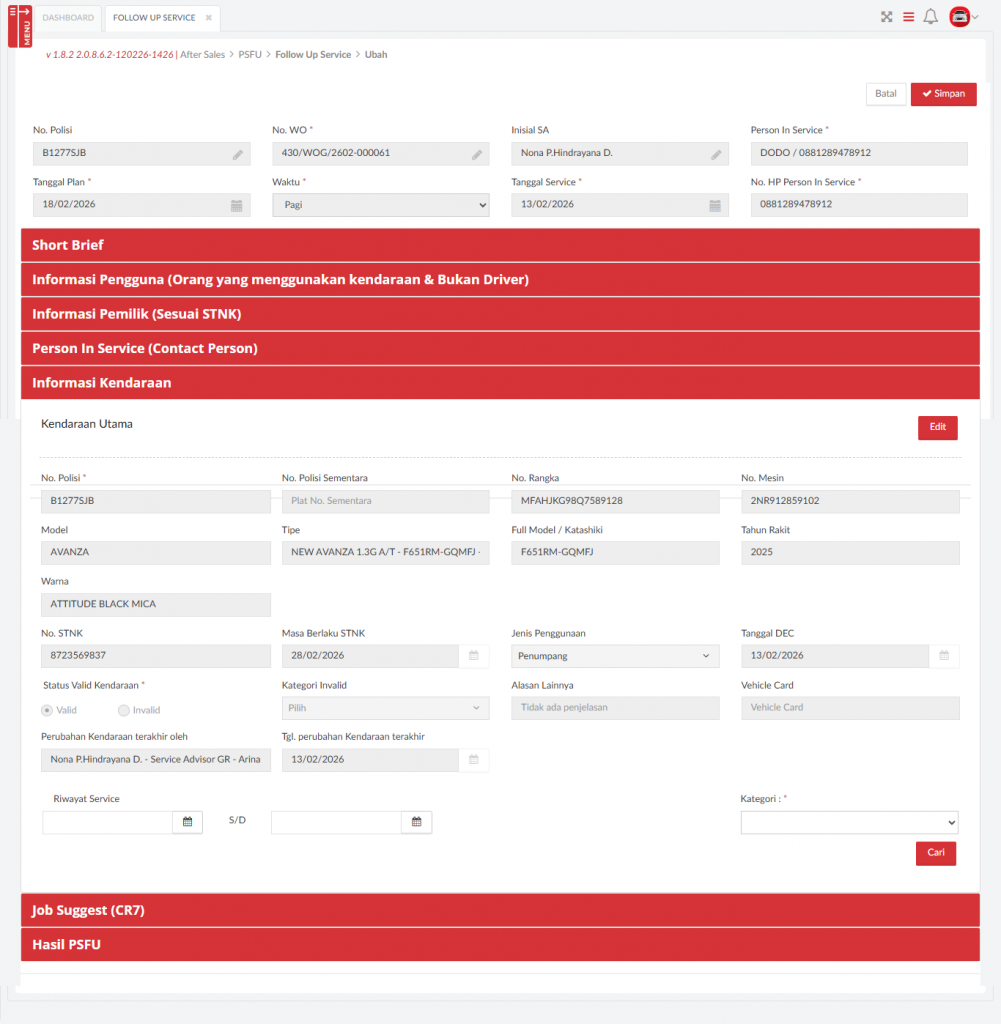Open the notification bell icon

tap(930, 17)
